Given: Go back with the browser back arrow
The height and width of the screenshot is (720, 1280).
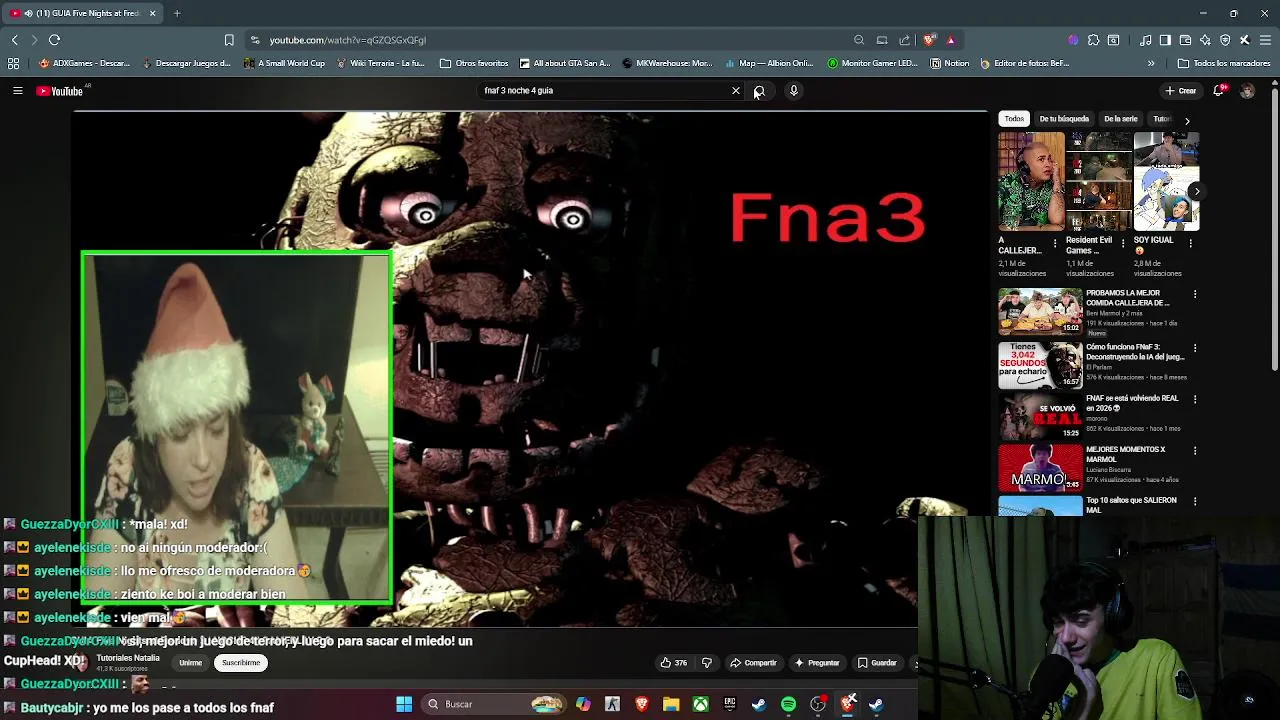Looking at the screenshot, I should coord(14,40).
